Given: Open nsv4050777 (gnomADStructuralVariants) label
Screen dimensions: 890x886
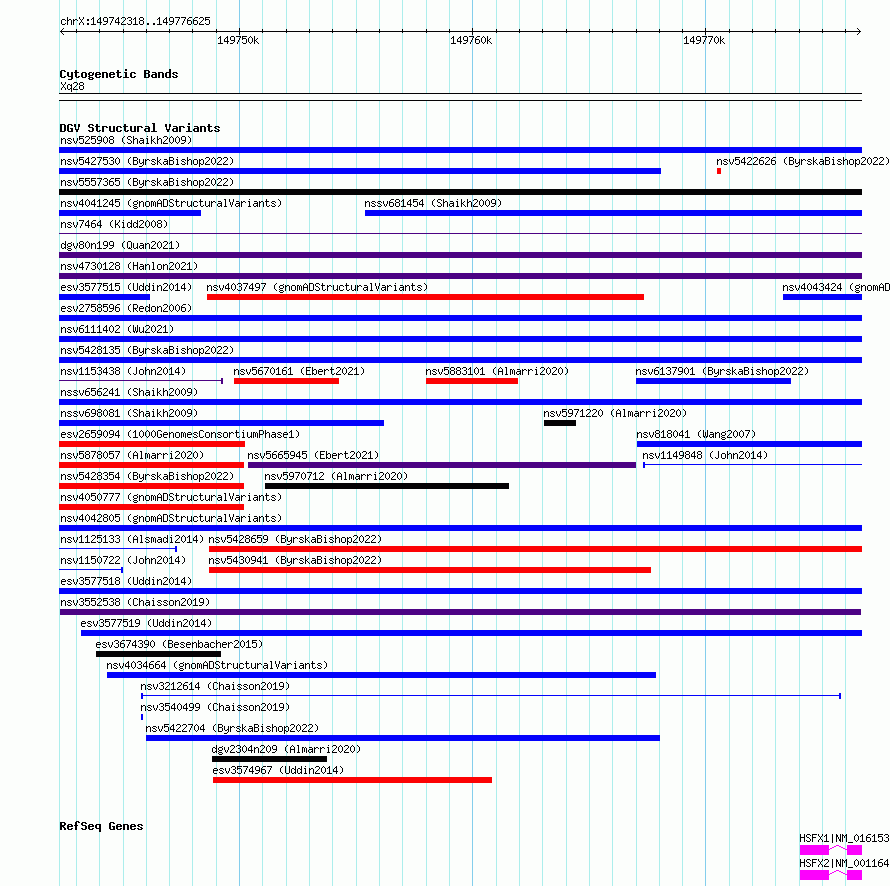Looking at the screenshot, I should pyautogui.click(x=171, y=497).
